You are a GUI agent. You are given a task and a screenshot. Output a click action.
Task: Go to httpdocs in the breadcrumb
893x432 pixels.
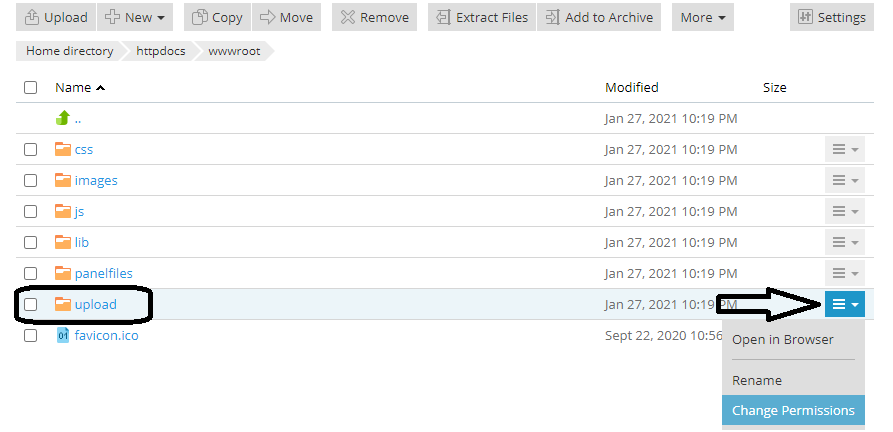click(x=161, y=51)
